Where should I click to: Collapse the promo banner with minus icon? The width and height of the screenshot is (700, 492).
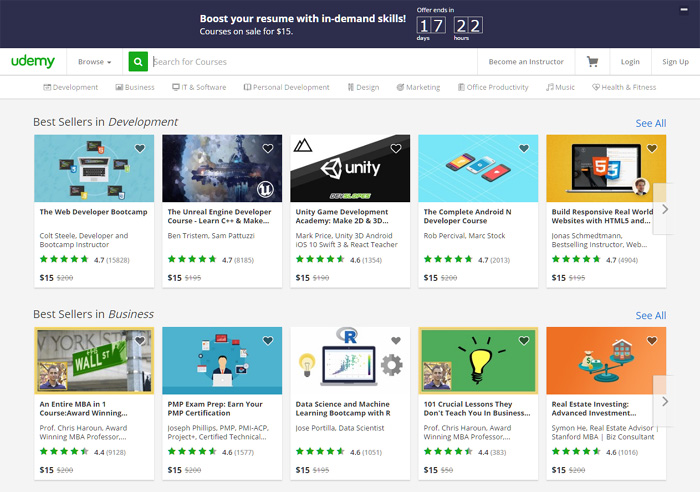click(x=683, y=9)
